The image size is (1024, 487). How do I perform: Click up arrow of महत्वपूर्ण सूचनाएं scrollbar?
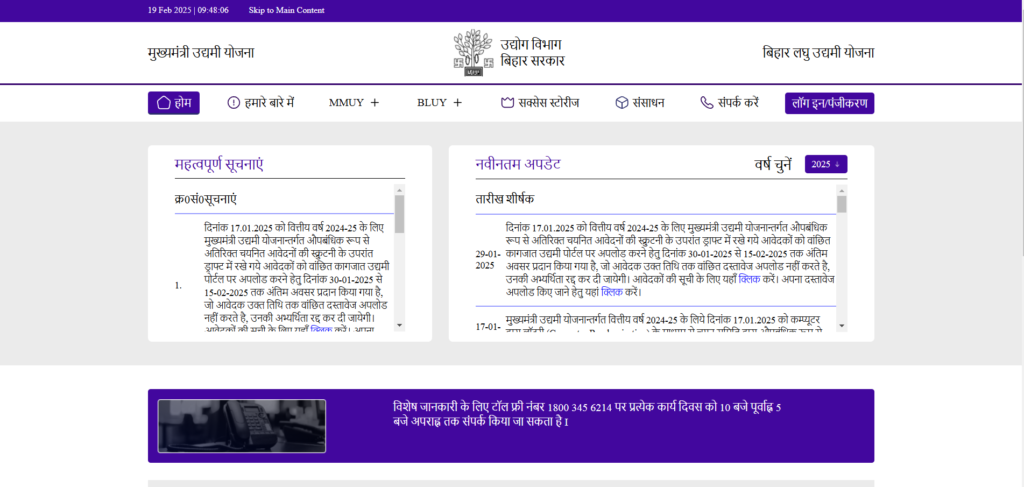(400, 189)
